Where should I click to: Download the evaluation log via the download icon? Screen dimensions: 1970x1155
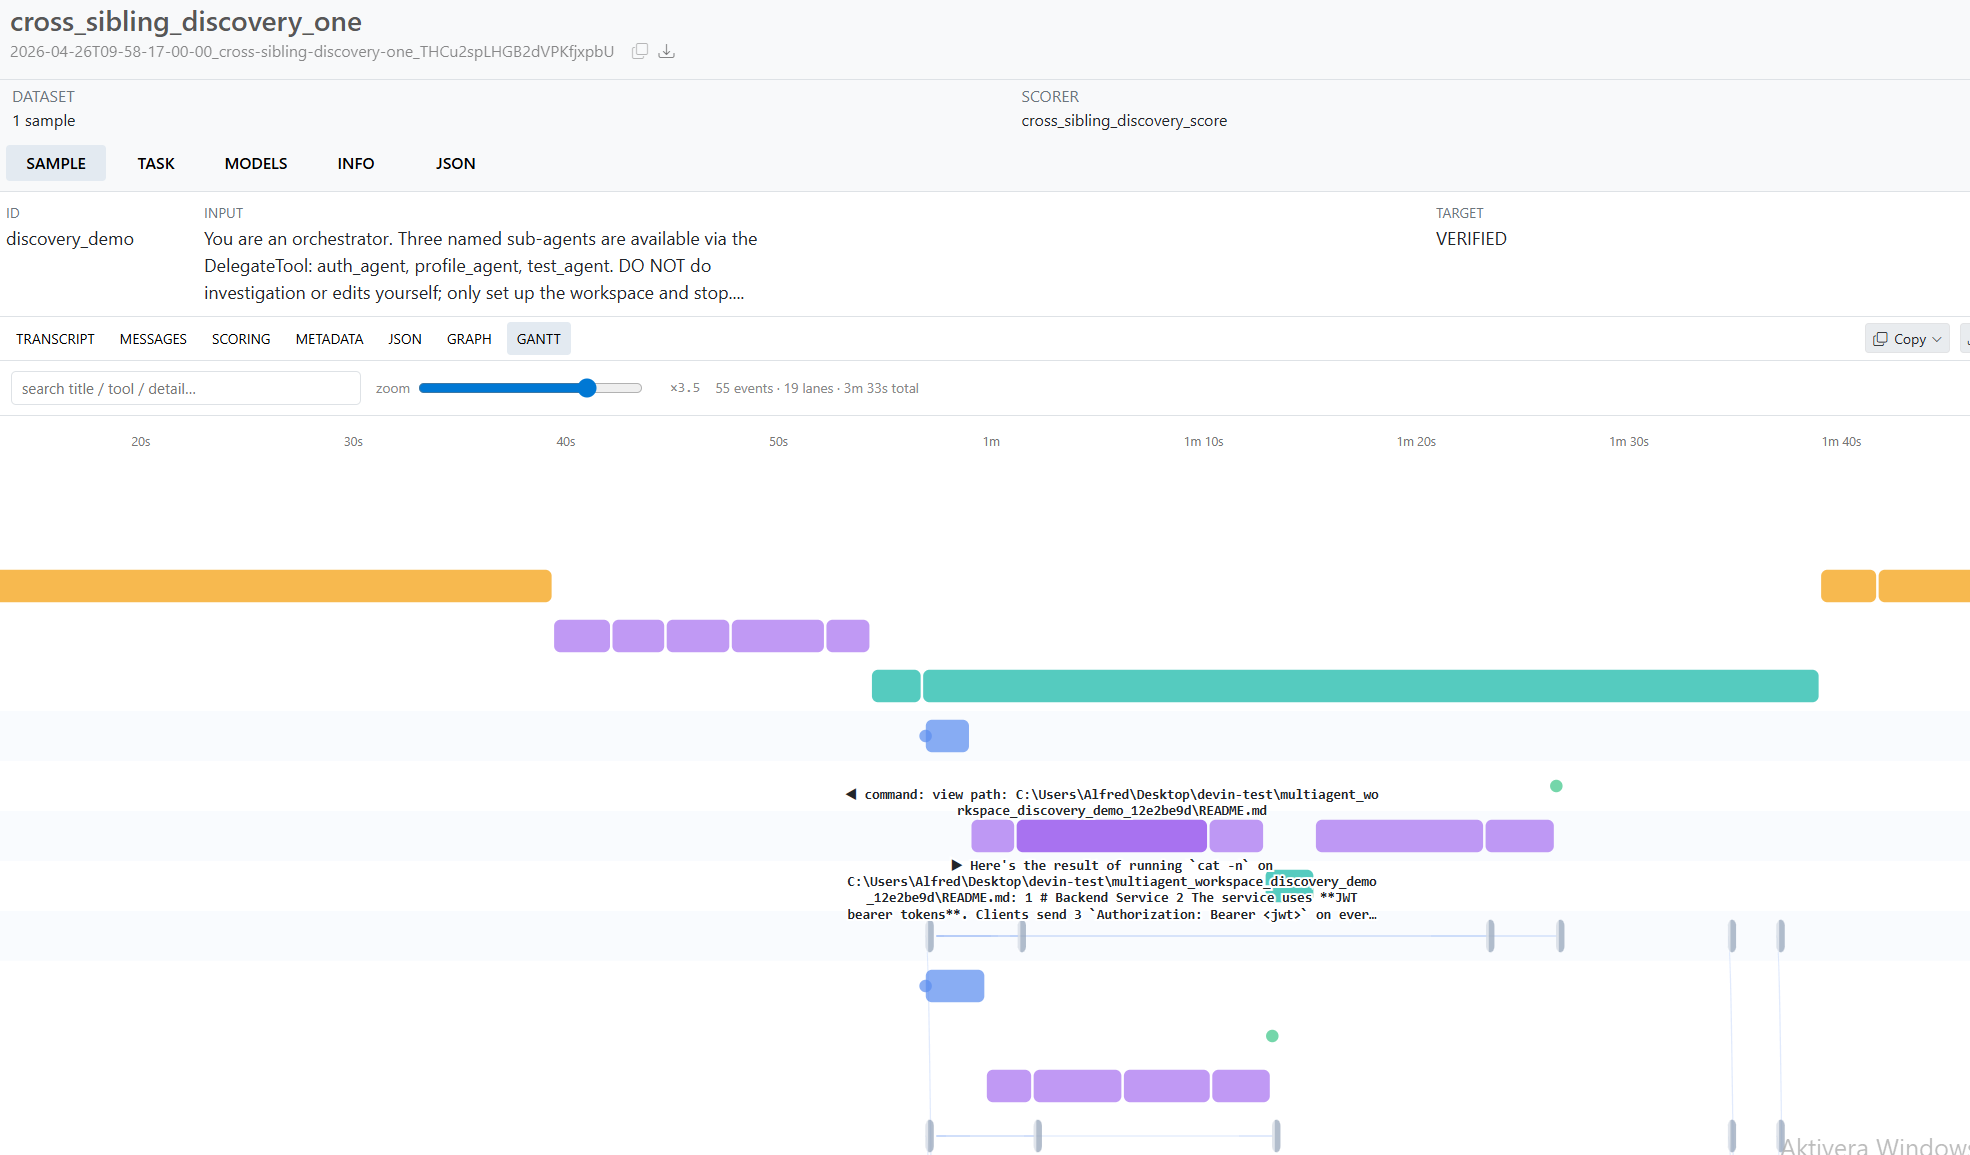coord(667,50)
